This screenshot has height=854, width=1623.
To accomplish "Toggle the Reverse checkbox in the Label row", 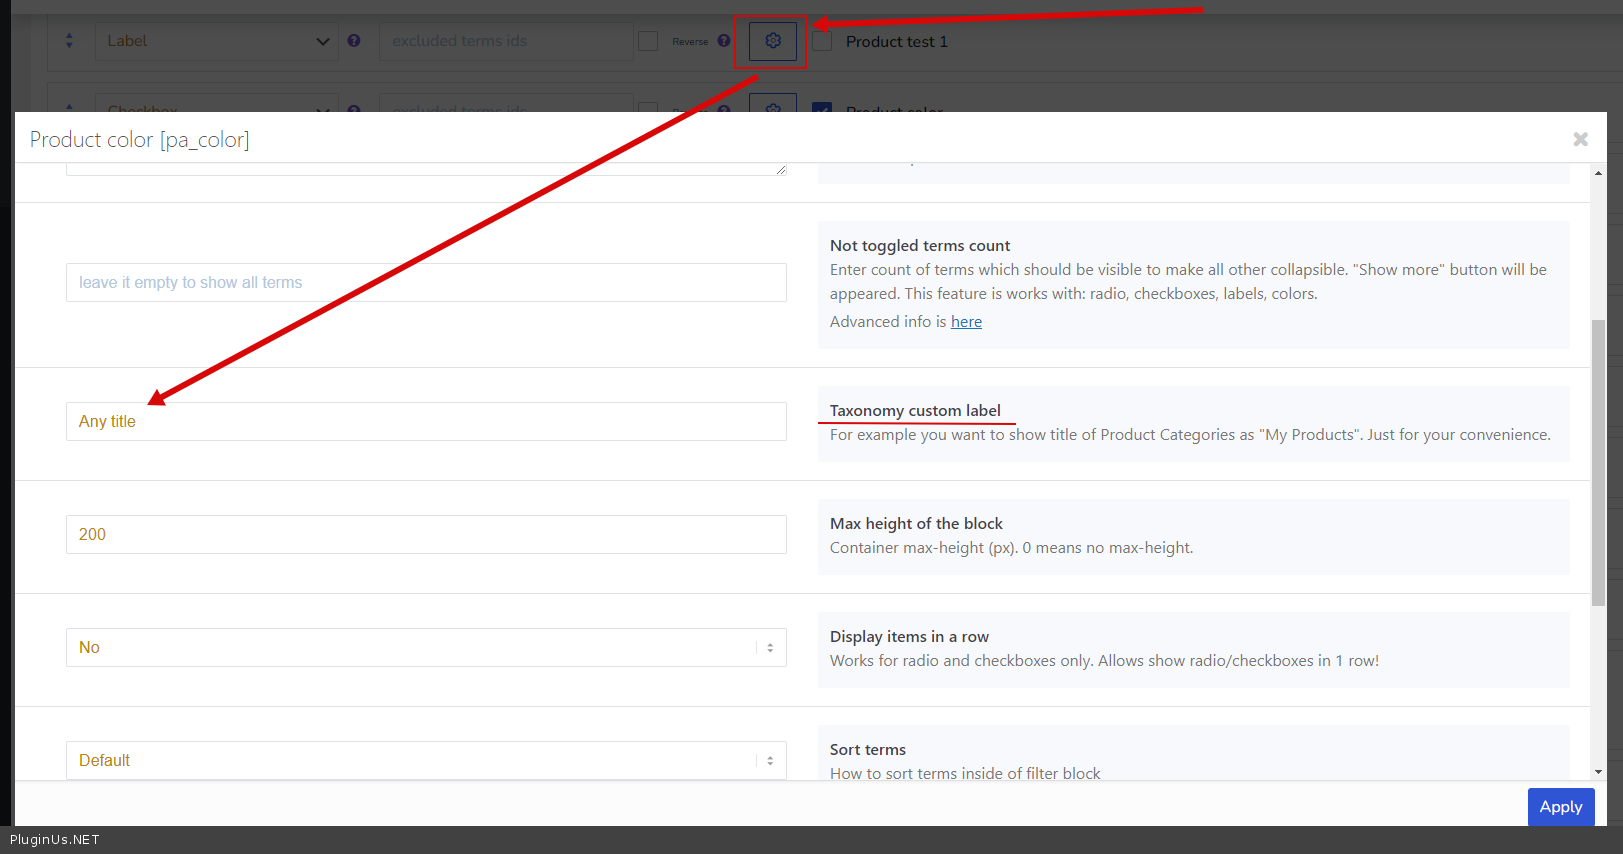I will (x=648, y=41).
